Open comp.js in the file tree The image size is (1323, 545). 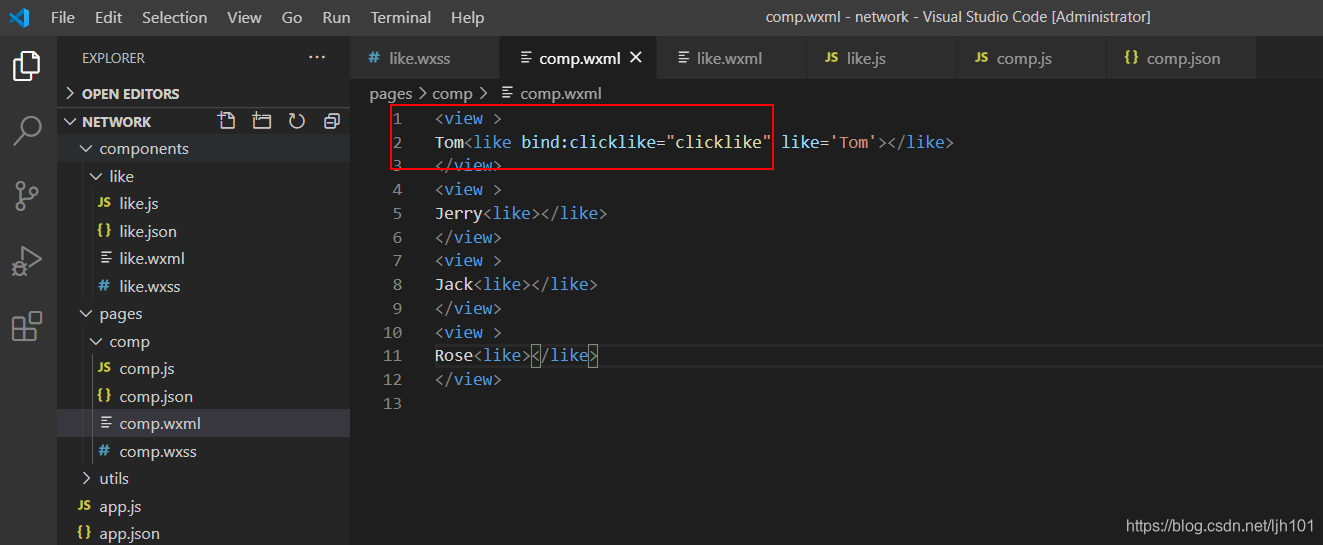point(203,368)
